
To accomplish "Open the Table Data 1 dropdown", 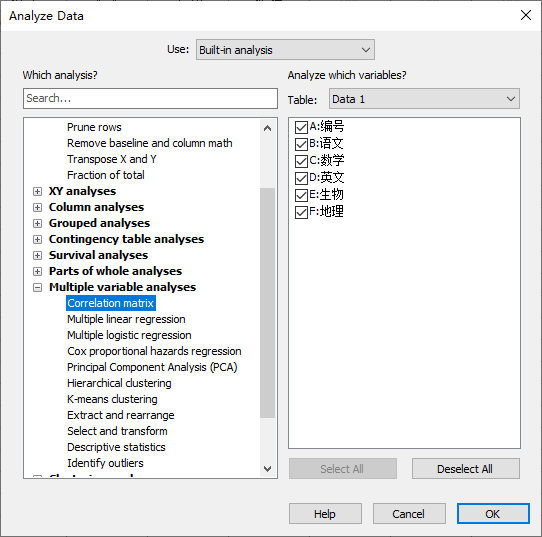I will point(424,99).
